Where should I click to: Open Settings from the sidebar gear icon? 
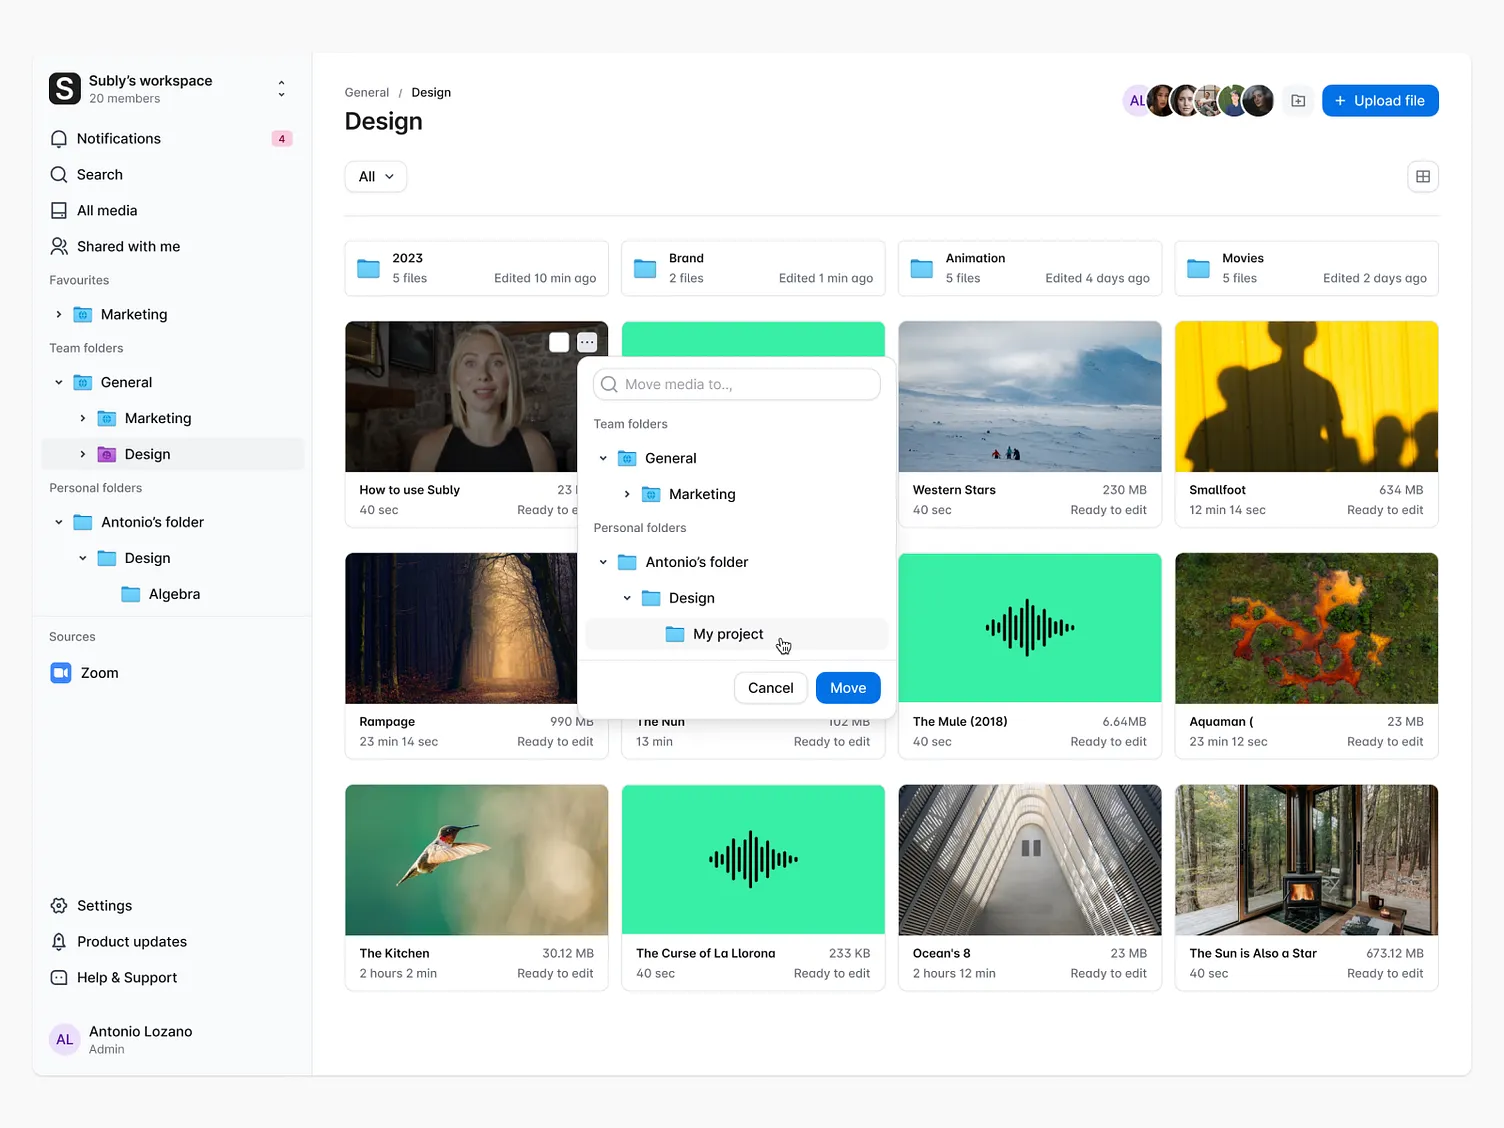click(x=58, y=905)
